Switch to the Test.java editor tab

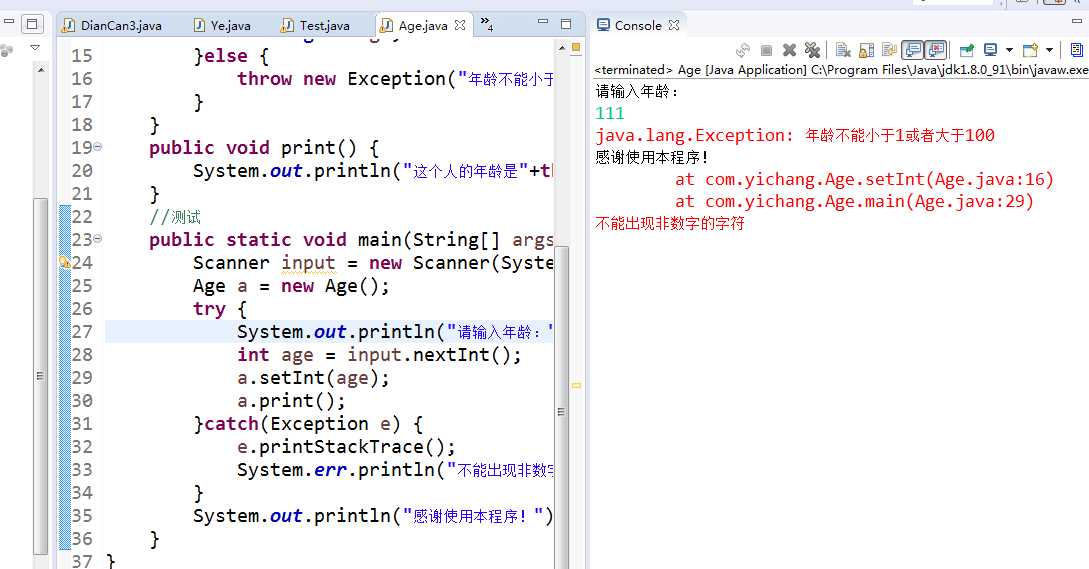316,26
